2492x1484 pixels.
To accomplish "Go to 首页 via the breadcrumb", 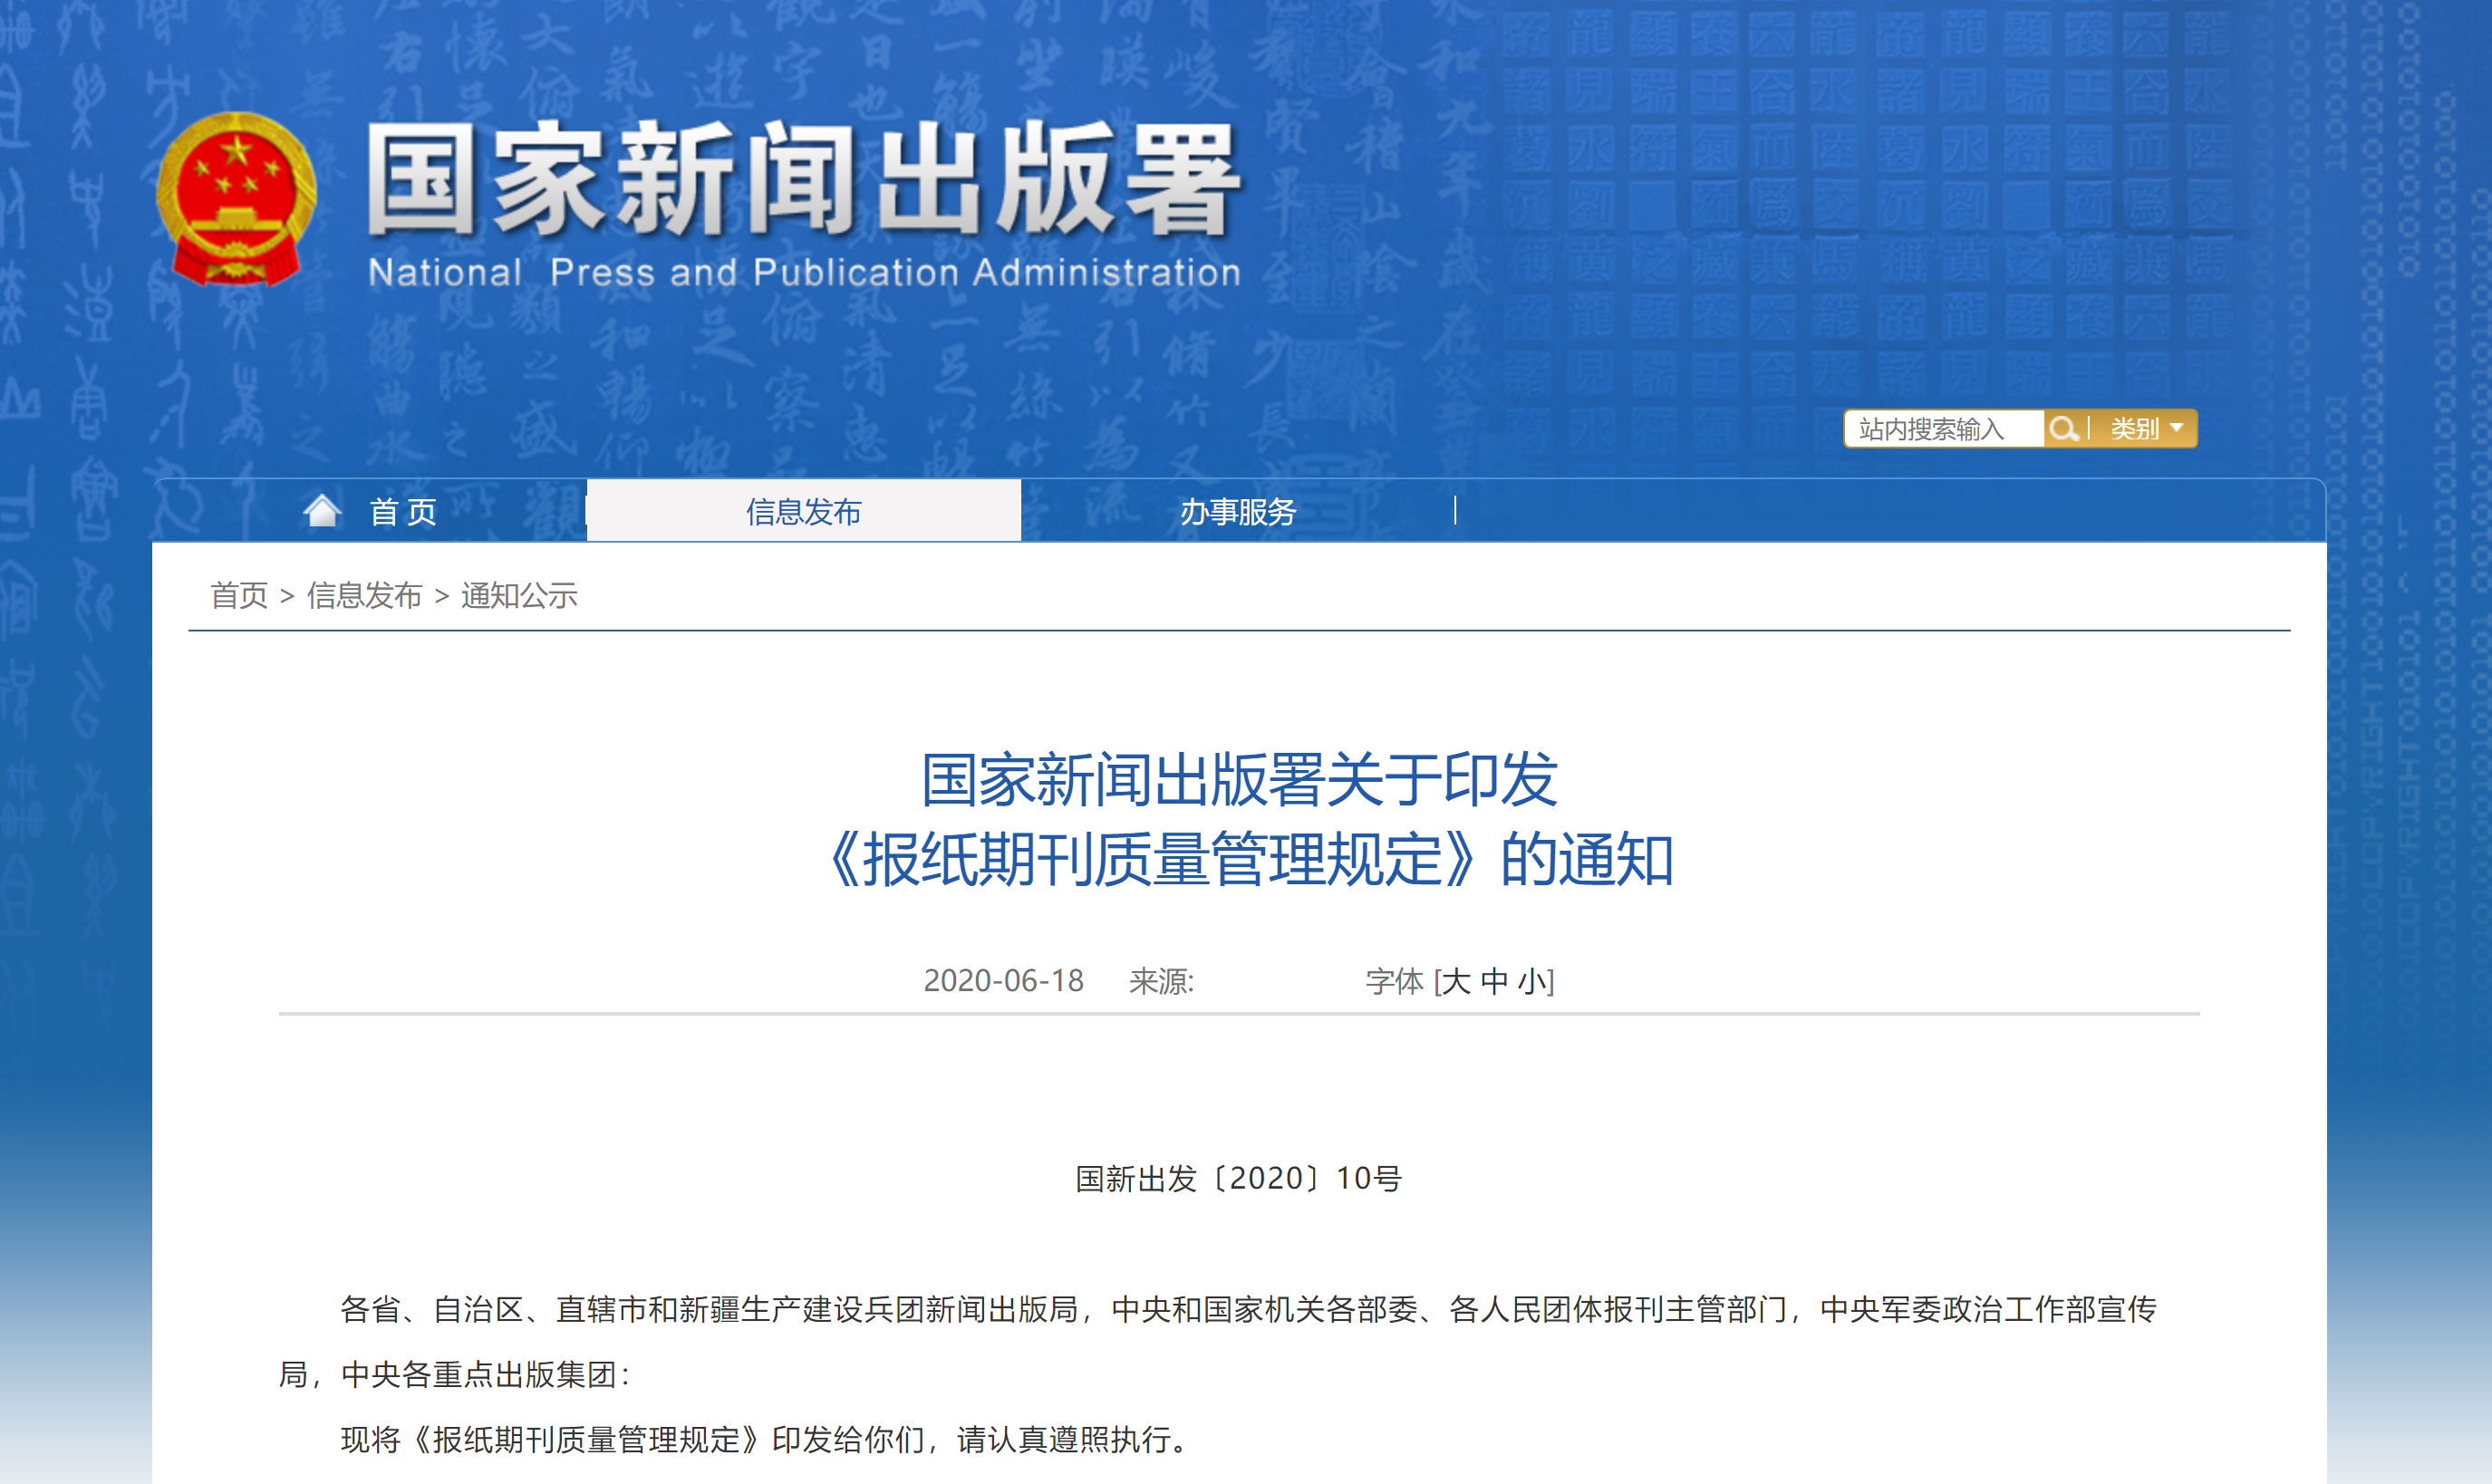I will [x=239, y=595].
